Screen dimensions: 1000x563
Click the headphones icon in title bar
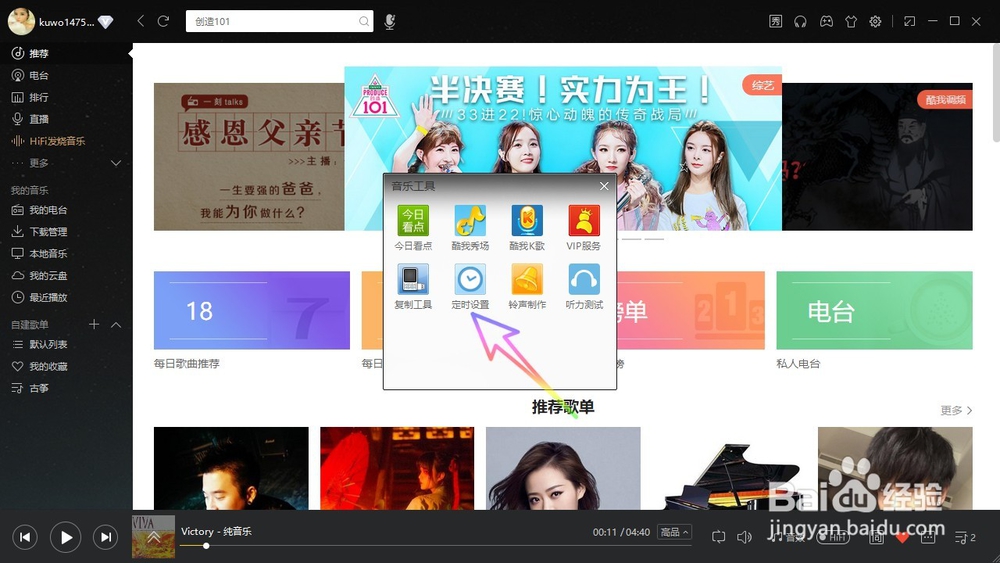[x=800, y=22]
